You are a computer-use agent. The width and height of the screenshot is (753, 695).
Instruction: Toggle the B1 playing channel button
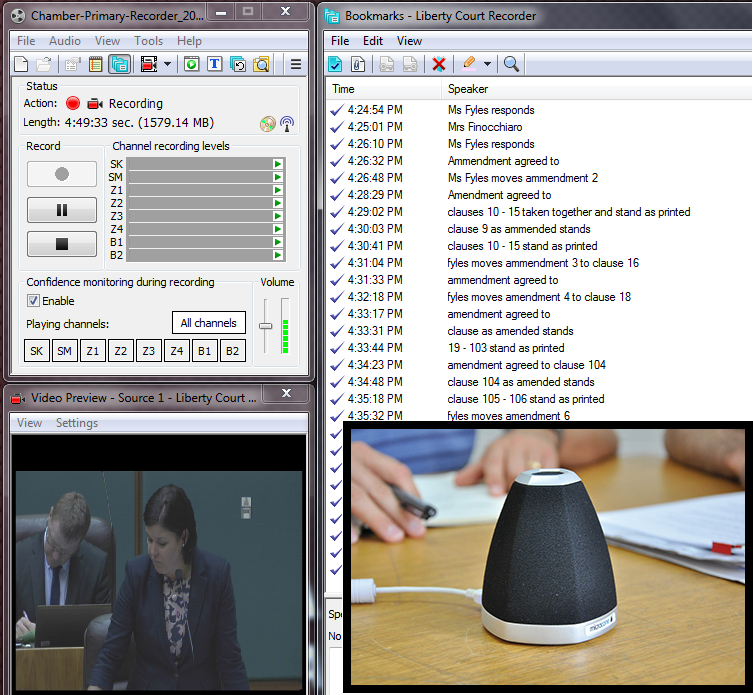205,351
